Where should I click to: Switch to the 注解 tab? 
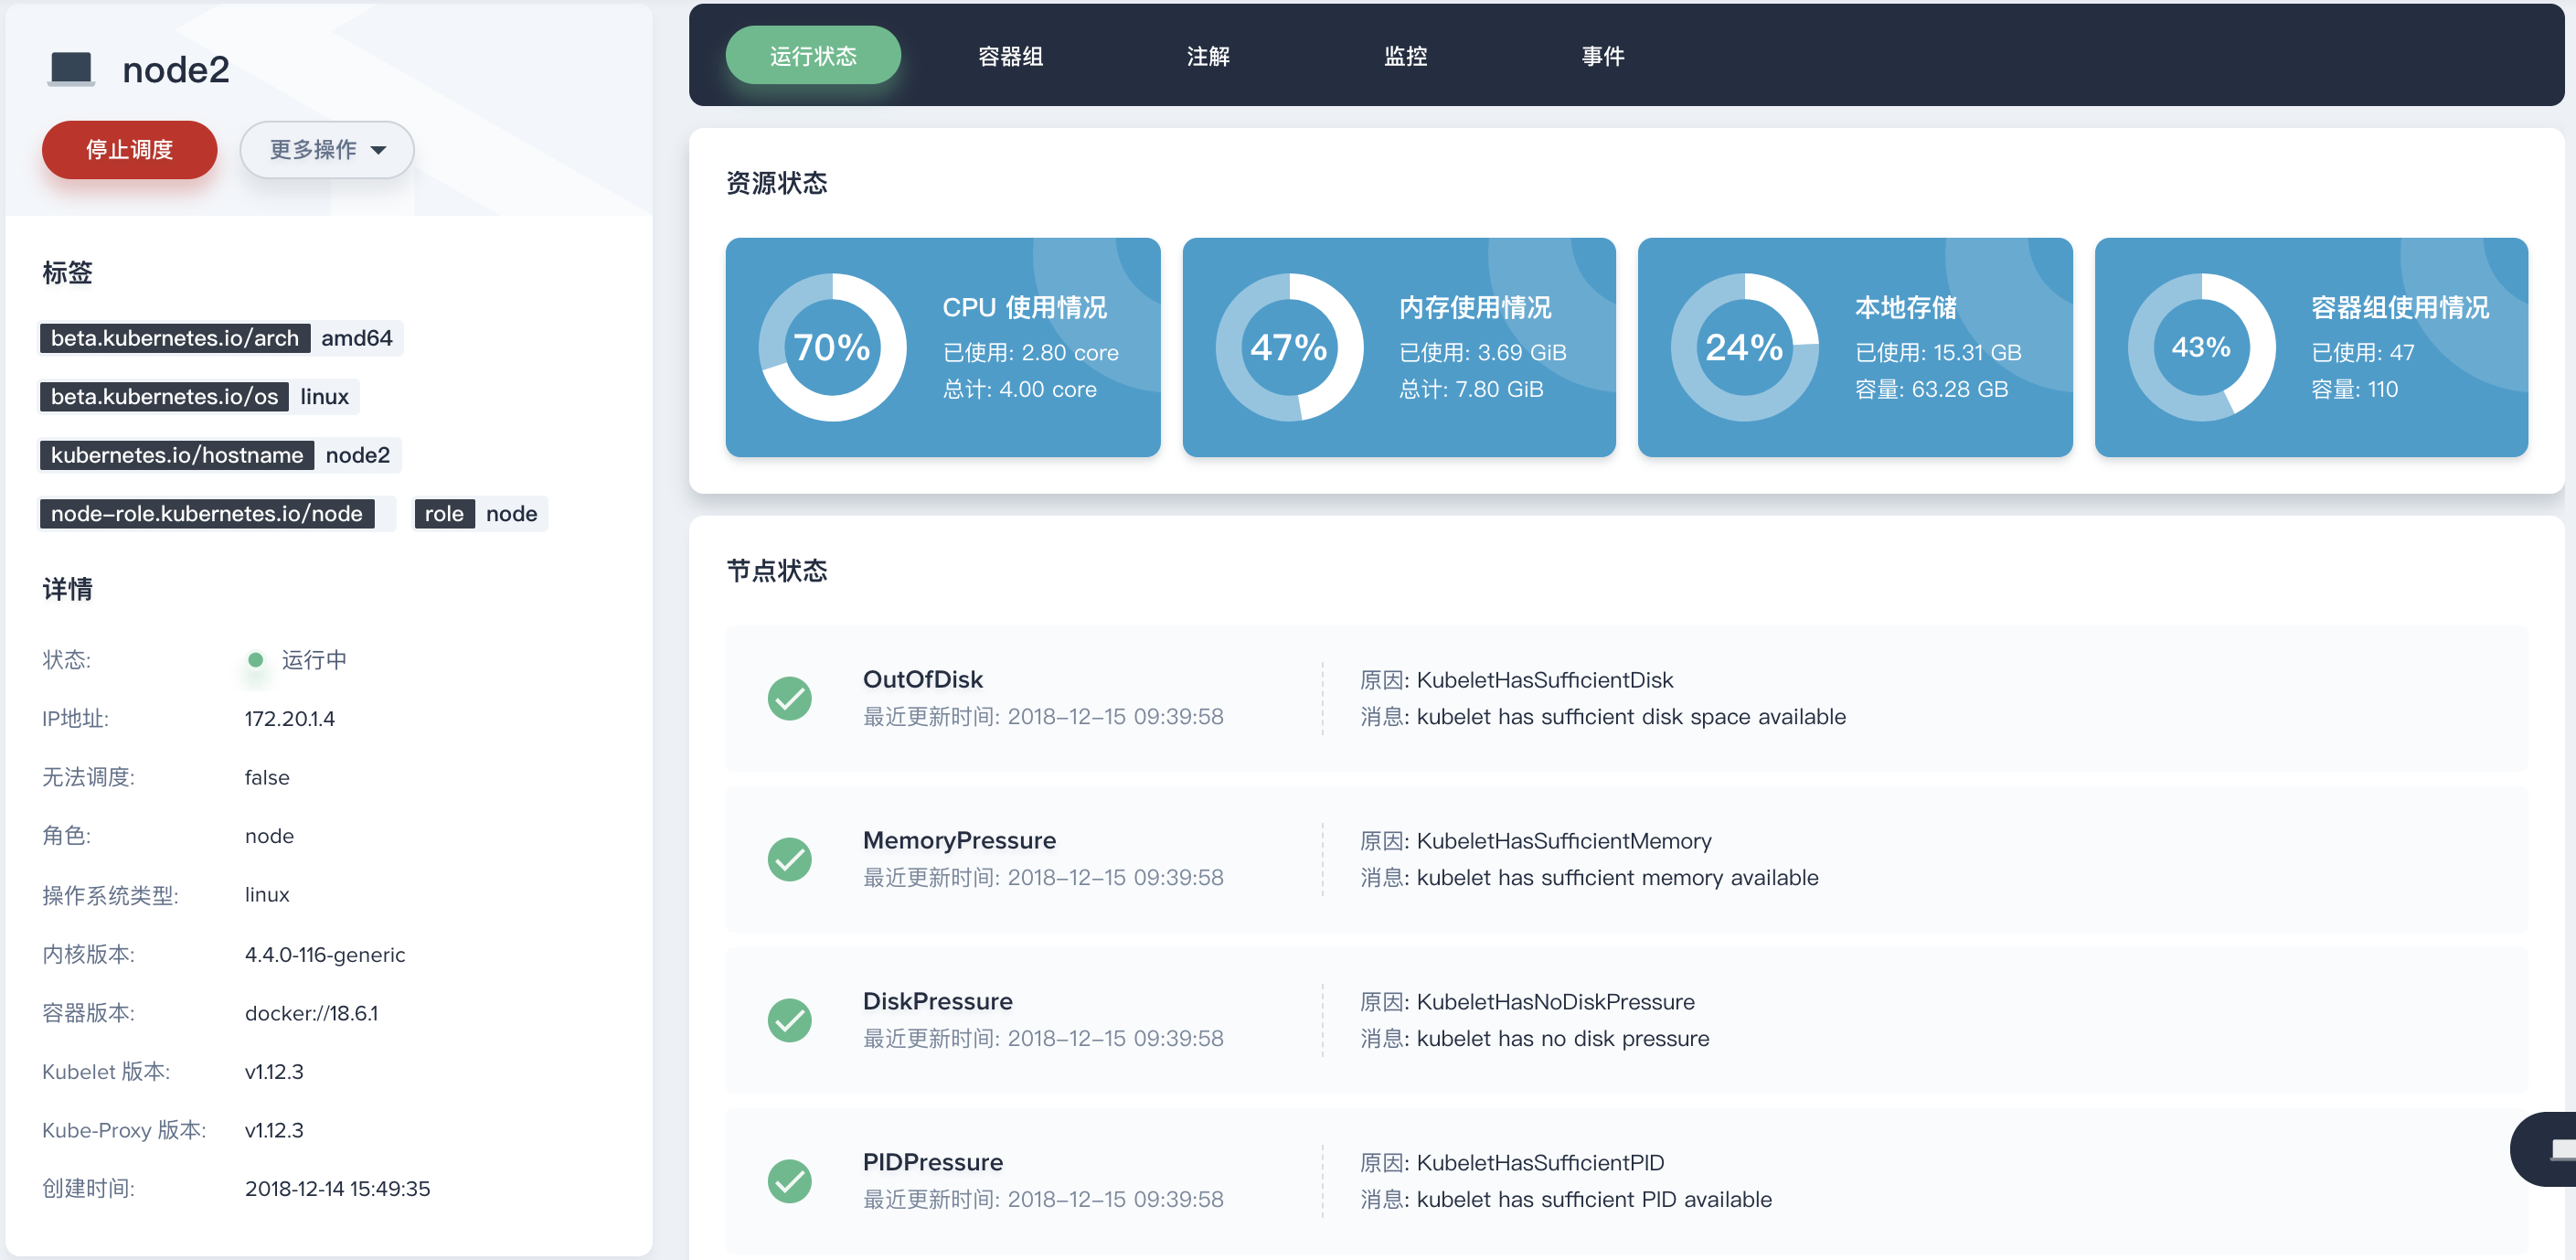point(1208,56)
